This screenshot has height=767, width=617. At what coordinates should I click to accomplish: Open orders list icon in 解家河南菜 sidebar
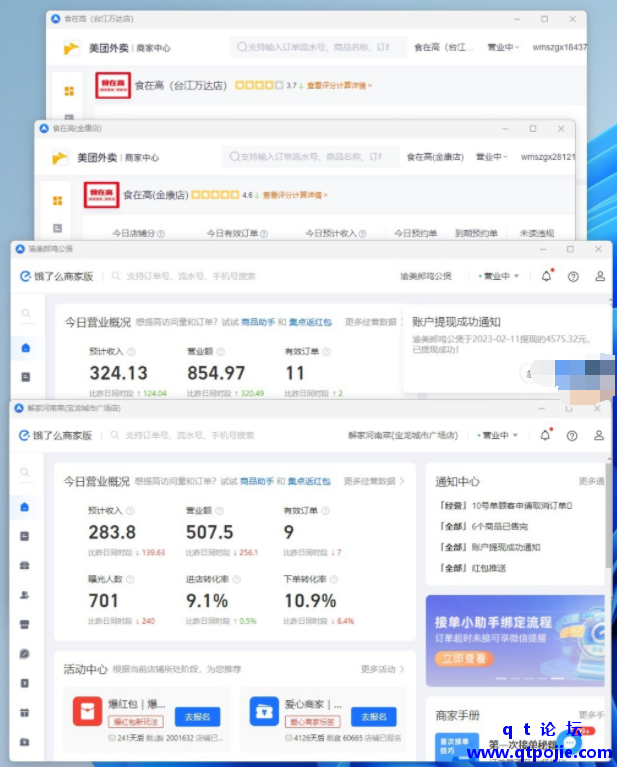24,536
